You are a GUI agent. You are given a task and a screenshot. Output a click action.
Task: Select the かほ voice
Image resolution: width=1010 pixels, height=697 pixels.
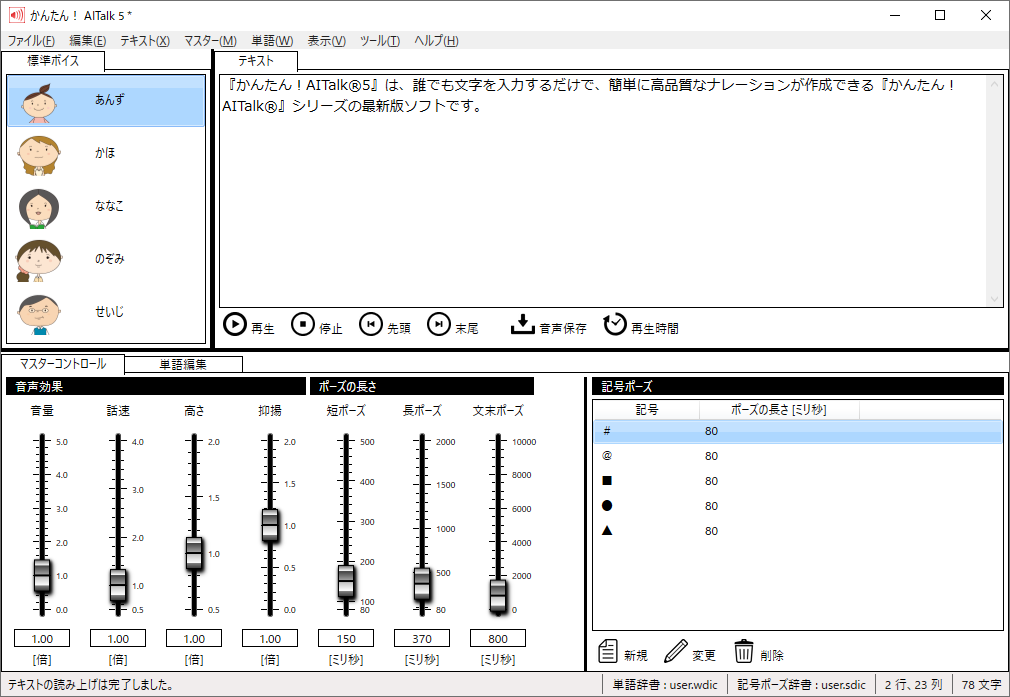107,153
